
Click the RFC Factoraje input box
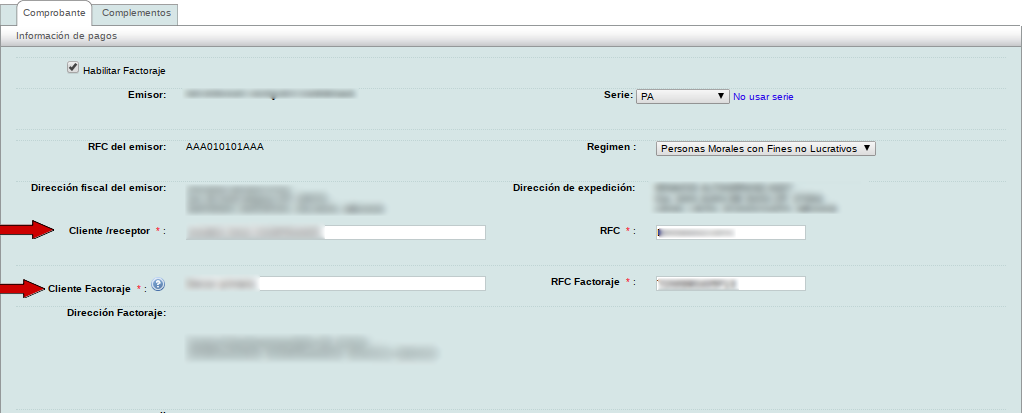[730, 284]
